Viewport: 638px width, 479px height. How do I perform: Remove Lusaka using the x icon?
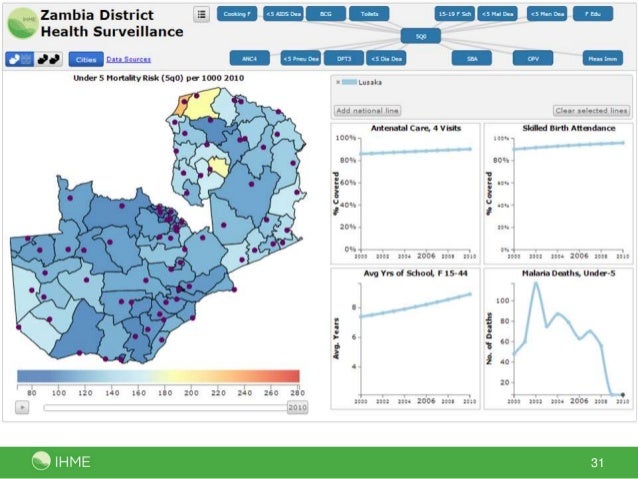click(x=338, y=82)
